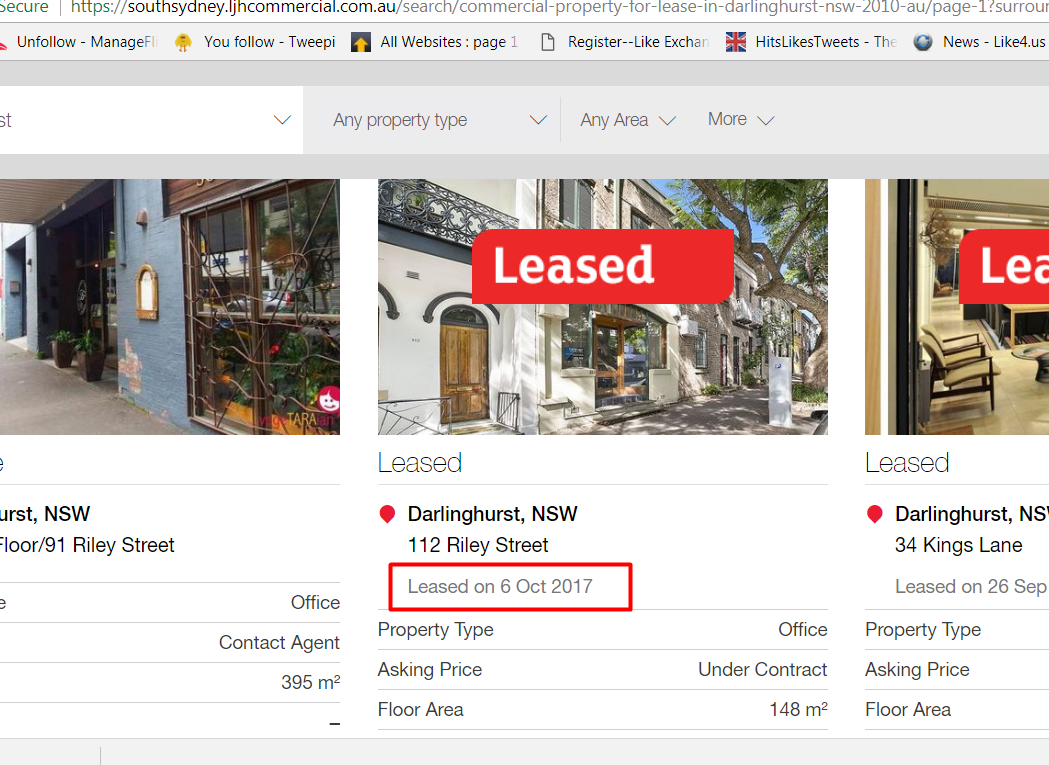Click Darlinghurst, NSW above 112 Riley Street

click(x=492, y=514)
